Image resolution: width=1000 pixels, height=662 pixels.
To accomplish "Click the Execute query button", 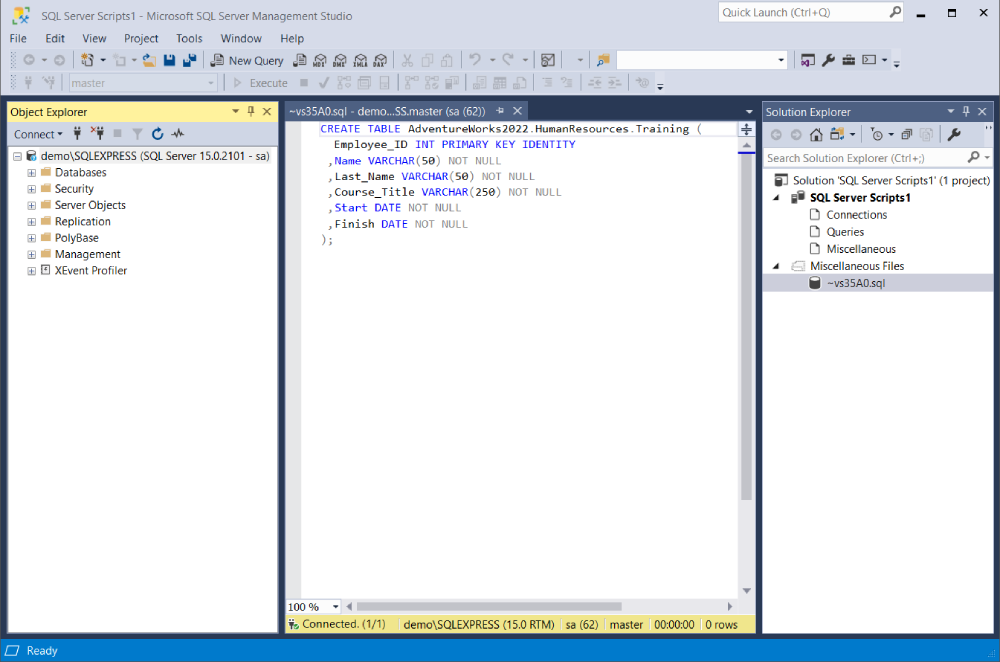I will [261, 83].
